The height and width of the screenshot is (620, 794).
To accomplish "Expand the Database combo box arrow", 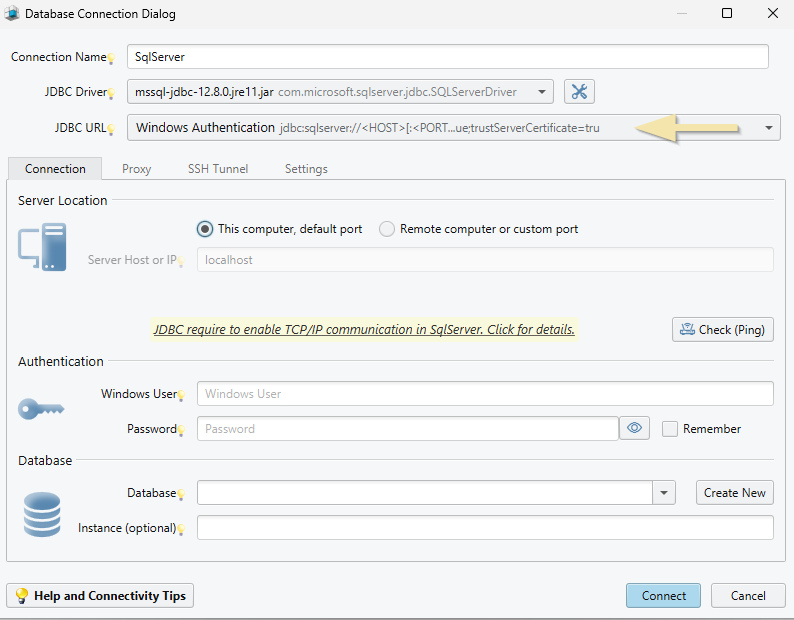I will pyautogui.click(x=665, y=493).
